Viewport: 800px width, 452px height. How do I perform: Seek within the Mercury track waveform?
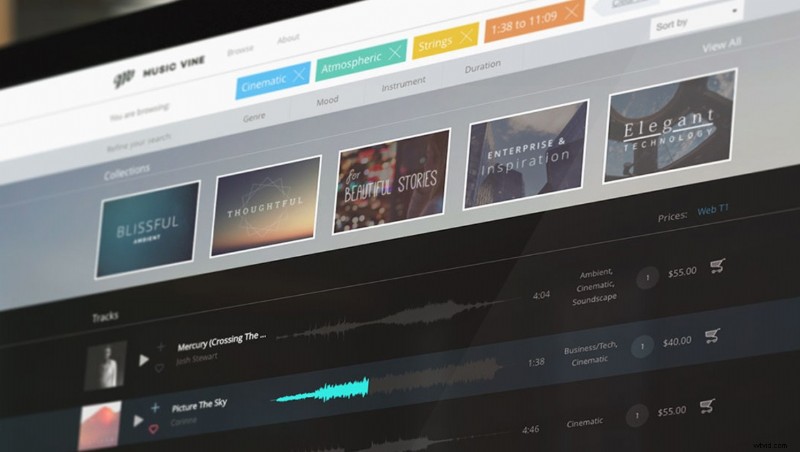(398, 317)
